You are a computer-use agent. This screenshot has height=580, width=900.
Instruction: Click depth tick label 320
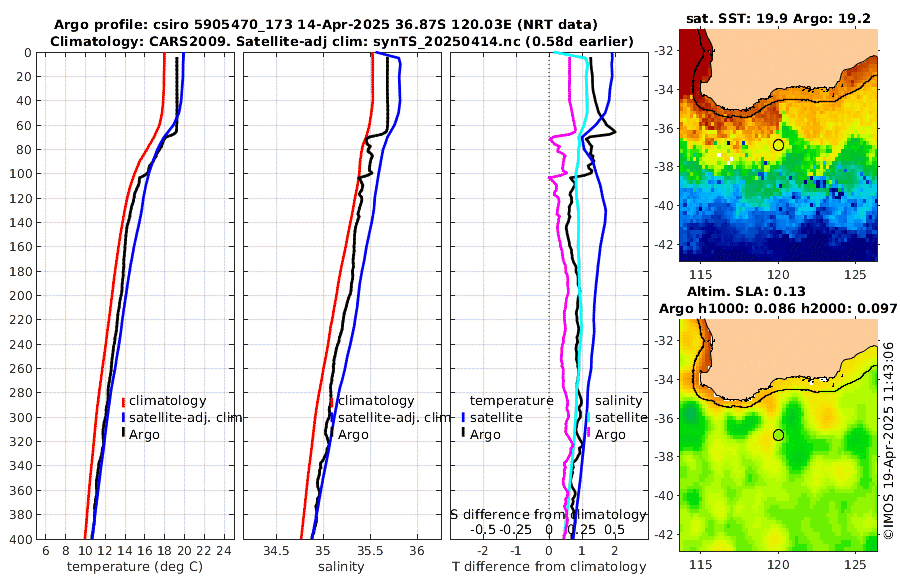pyautogui.click(x=21, y=441)
